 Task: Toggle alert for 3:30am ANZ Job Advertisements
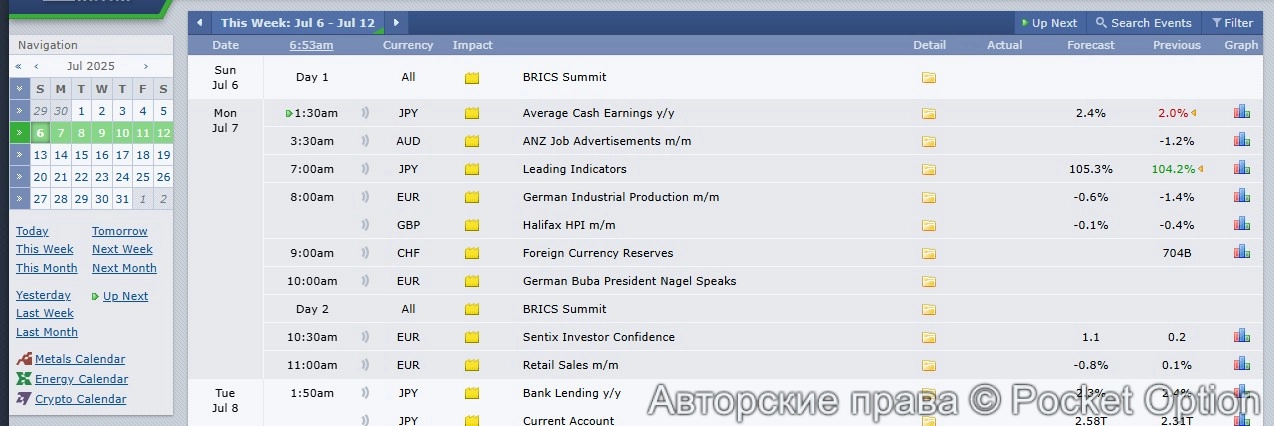click(365, 141)
